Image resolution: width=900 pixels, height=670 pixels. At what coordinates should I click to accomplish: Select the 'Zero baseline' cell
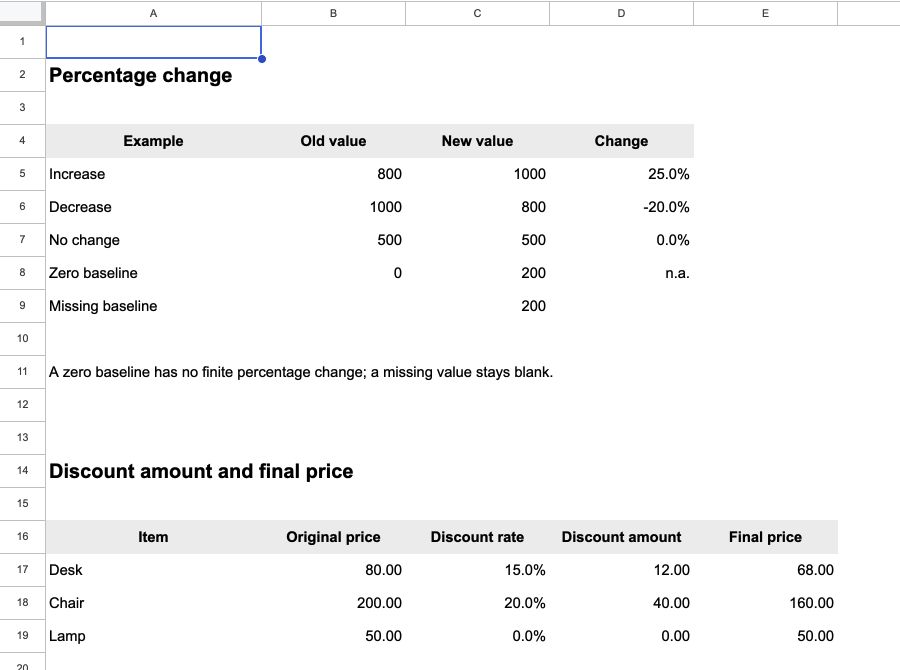153,273
